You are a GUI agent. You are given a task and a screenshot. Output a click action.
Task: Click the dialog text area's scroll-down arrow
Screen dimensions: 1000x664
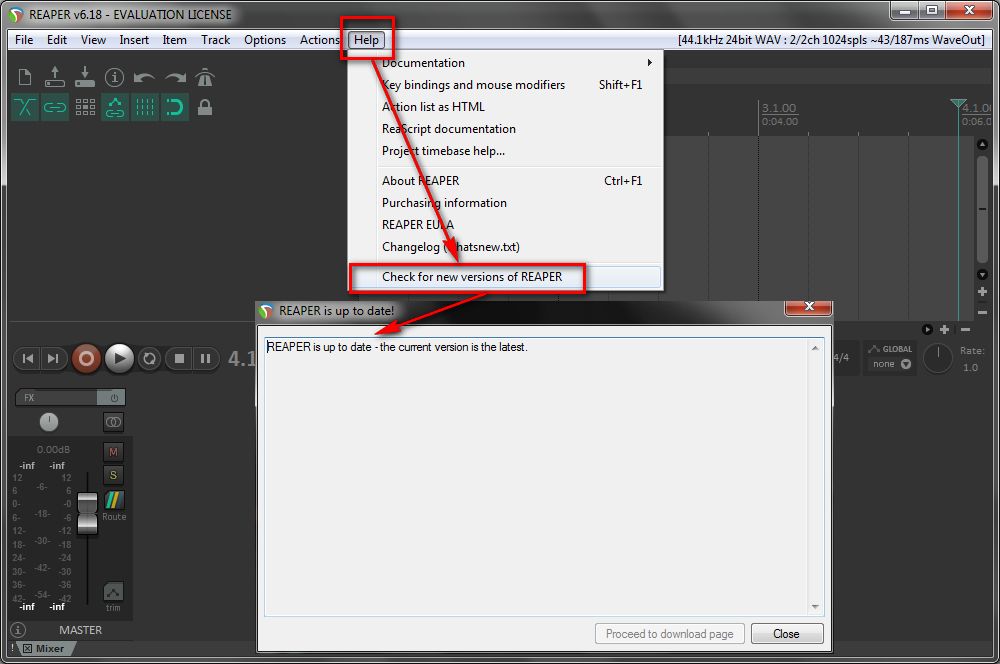coord(815,607)
